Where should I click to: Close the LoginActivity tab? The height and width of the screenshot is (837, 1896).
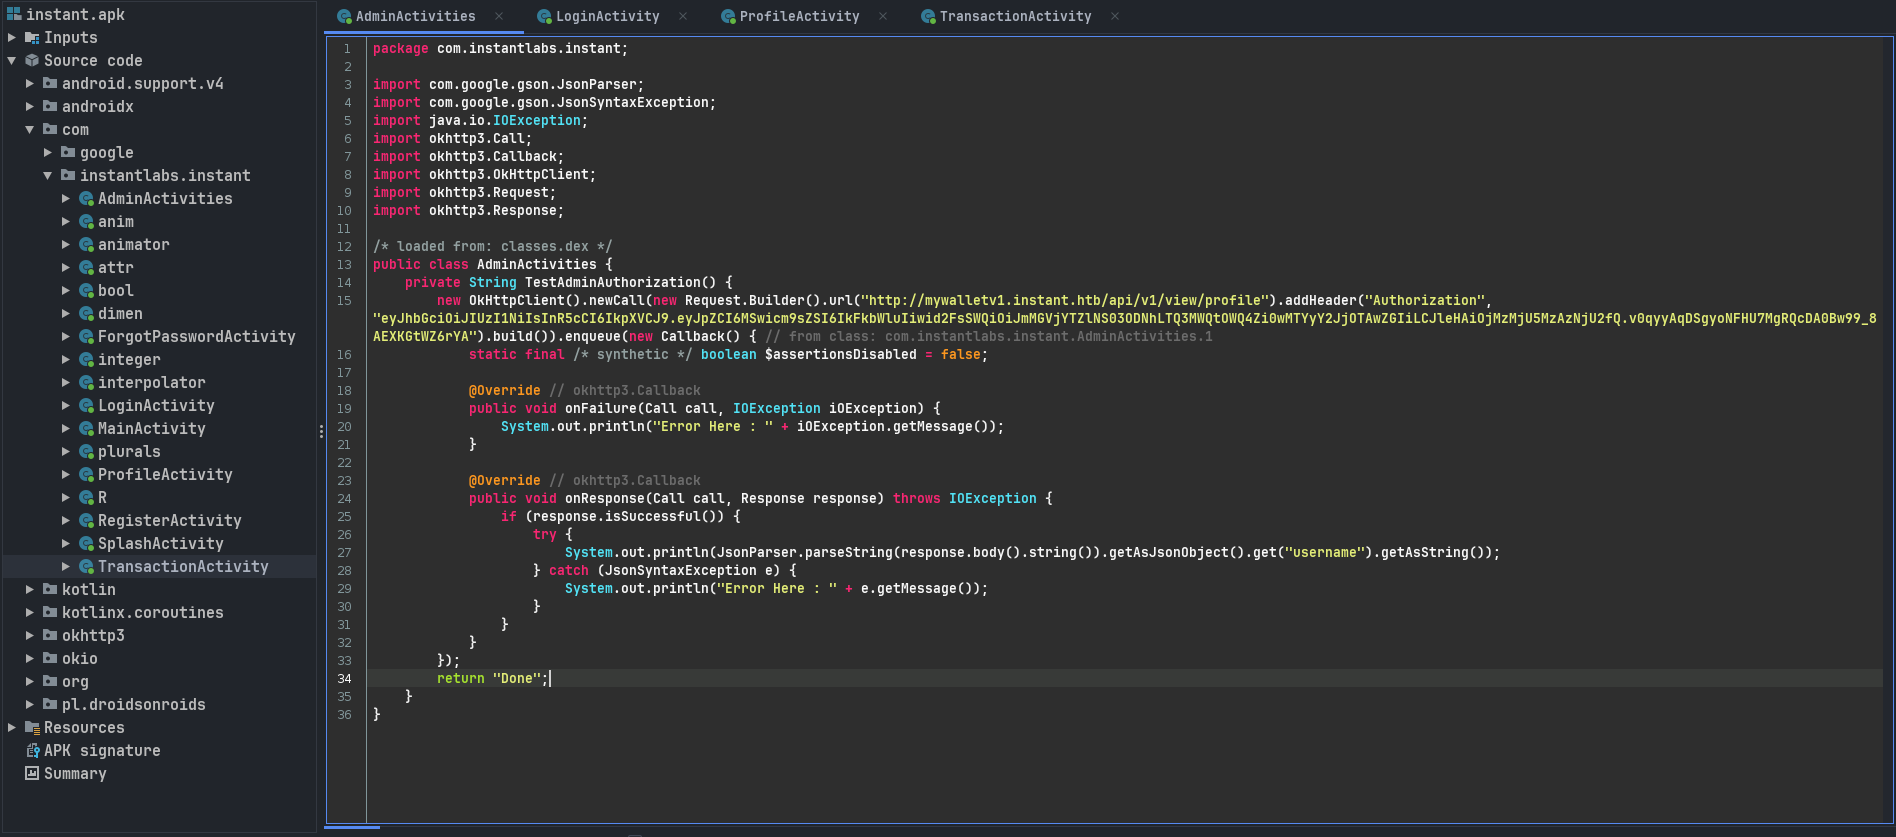(683, 16)
